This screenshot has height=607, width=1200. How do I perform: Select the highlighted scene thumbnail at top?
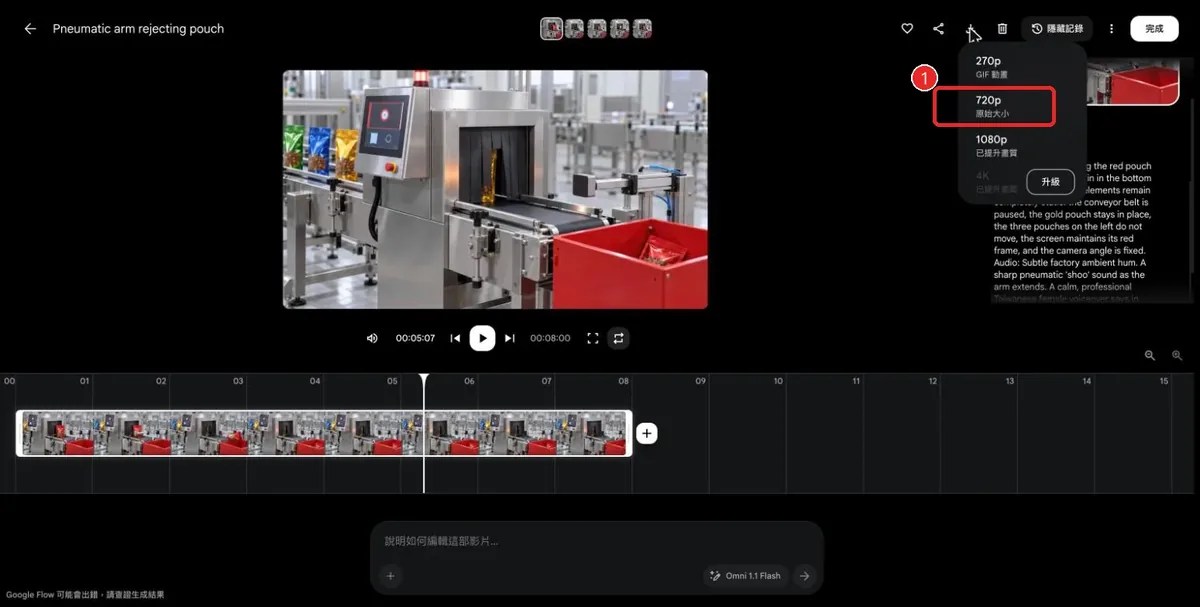(x=551, y=29)
